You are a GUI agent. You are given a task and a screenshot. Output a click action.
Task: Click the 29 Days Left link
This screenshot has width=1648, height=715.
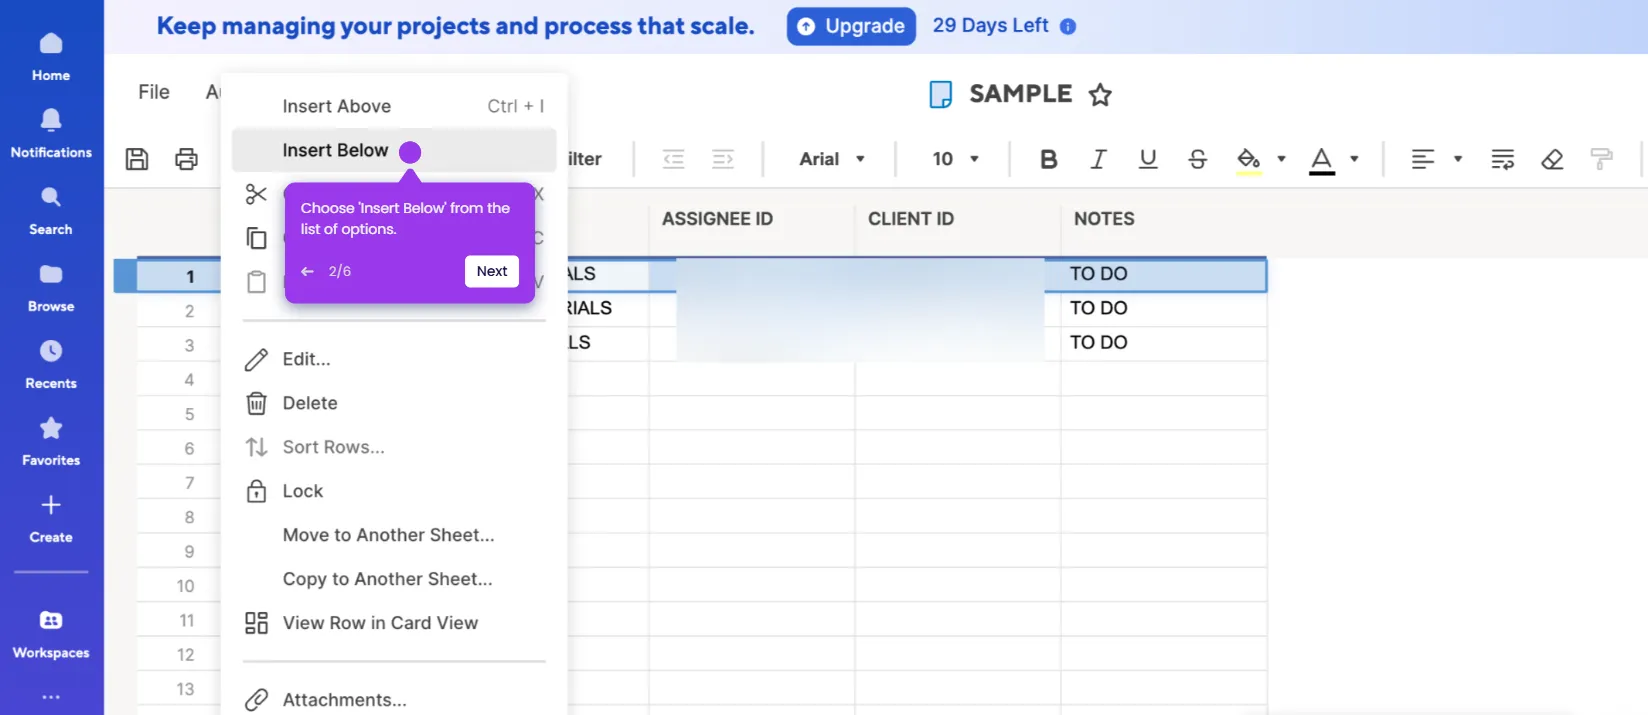pos(990,26)
